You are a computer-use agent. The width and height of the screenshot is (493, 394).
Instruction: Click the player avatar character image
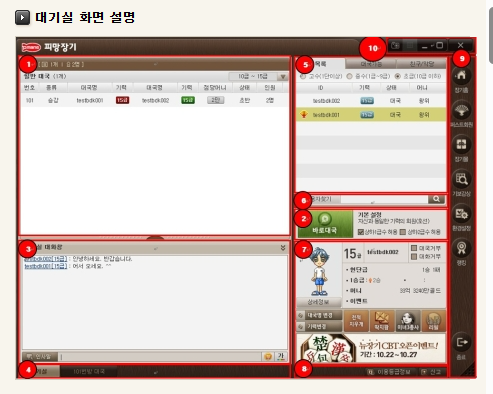pos(319,271)
